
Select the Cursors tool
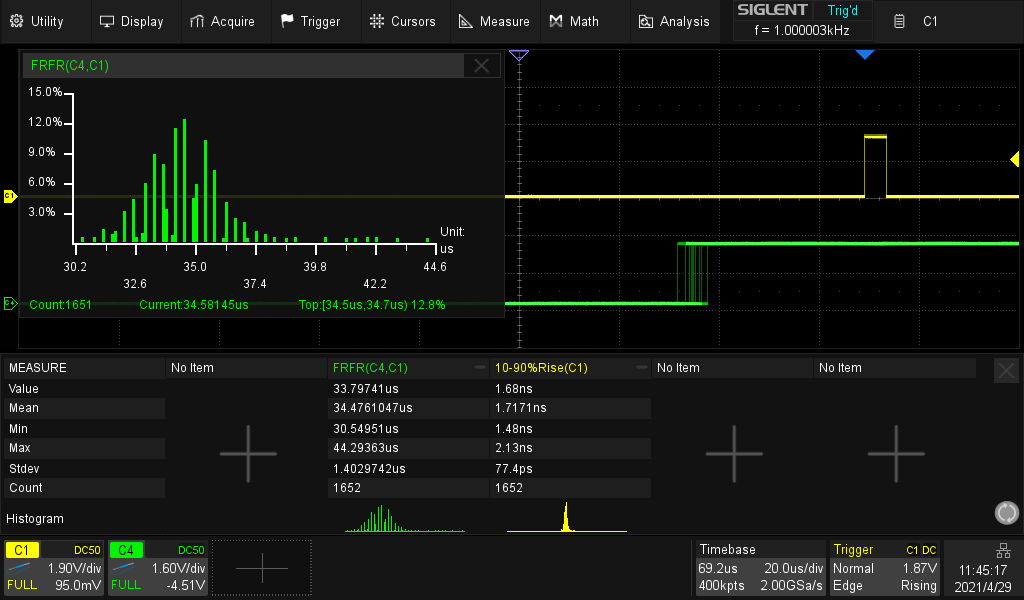(x=404, y=20)
